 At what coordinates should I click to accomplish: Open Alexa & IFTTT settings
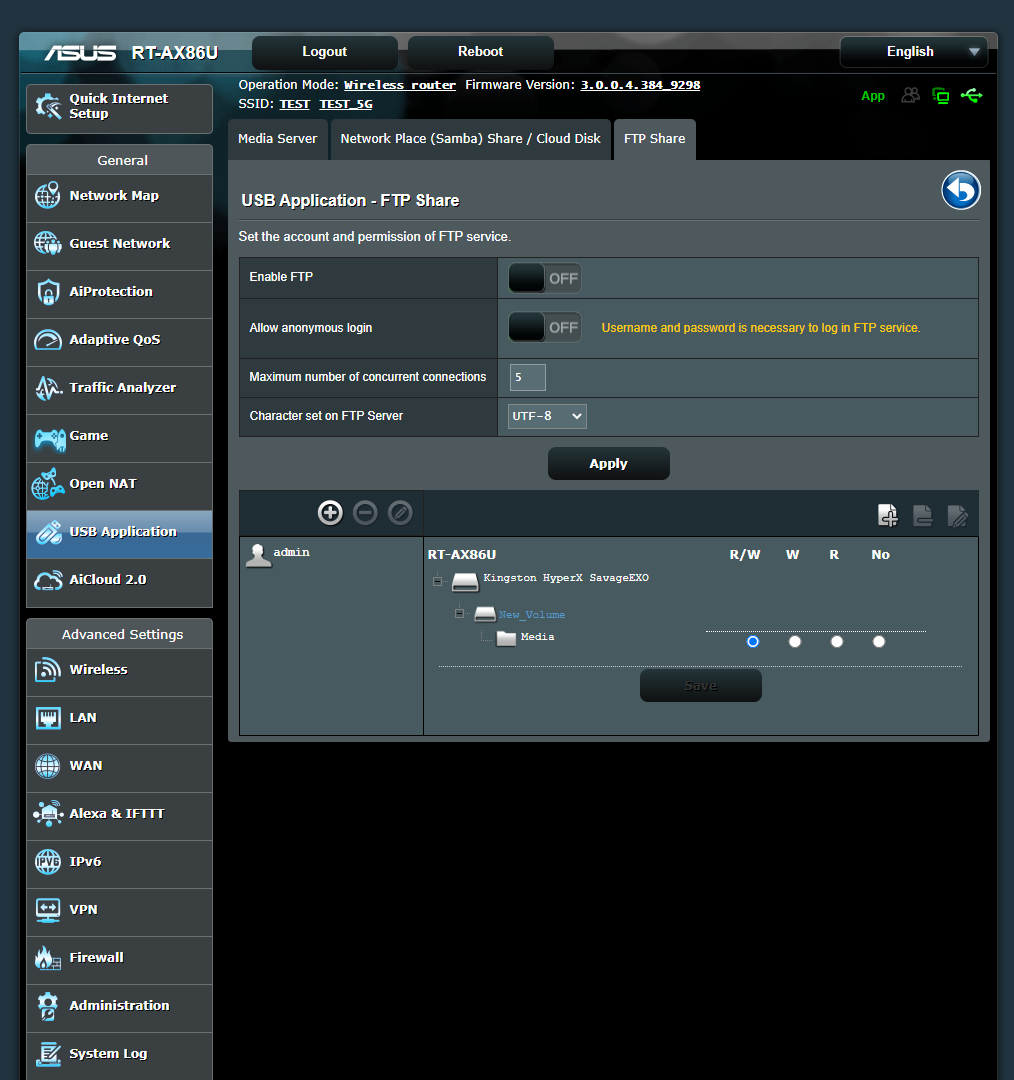coord(119,816)
